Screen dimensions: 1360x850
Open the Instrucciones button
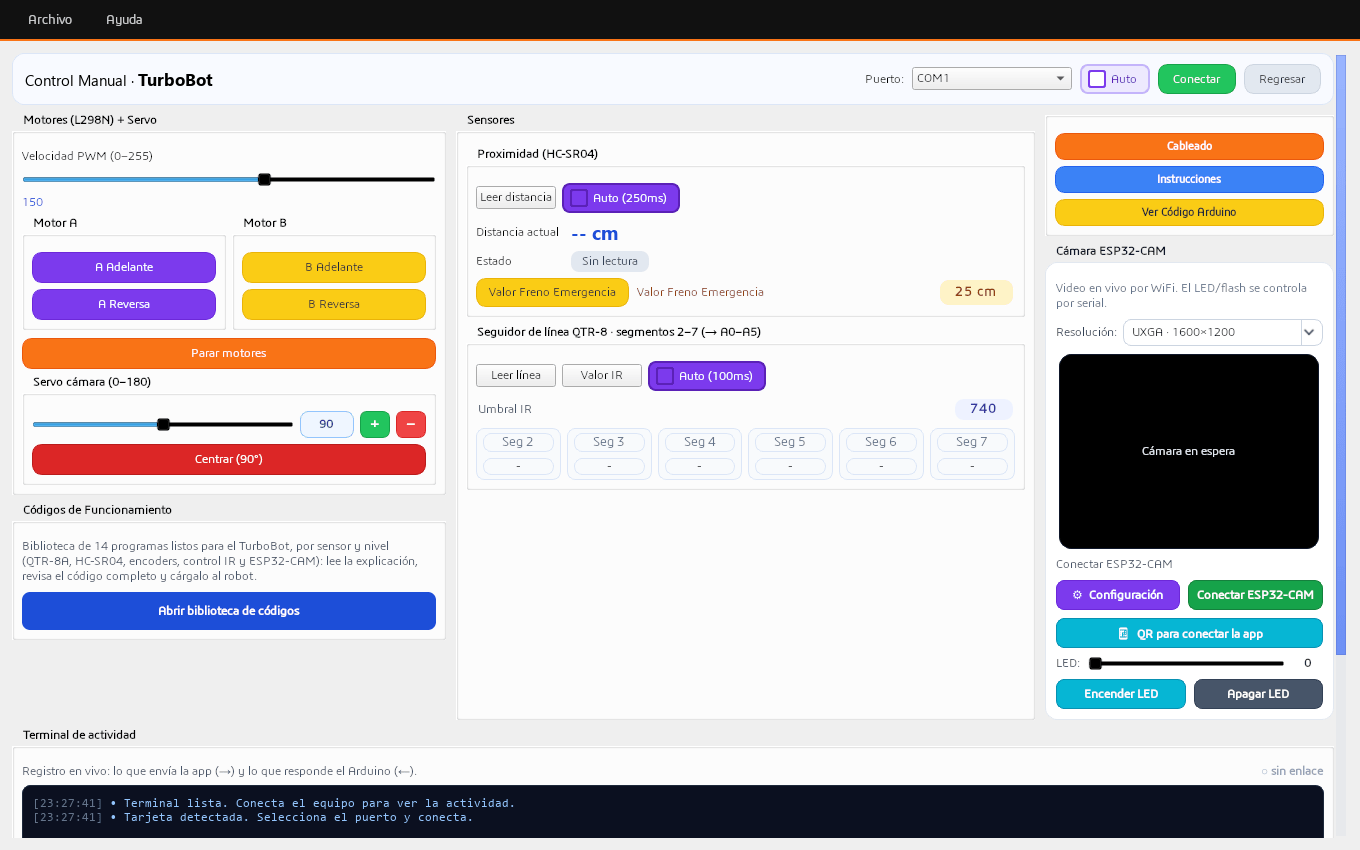pos(1189,179)
